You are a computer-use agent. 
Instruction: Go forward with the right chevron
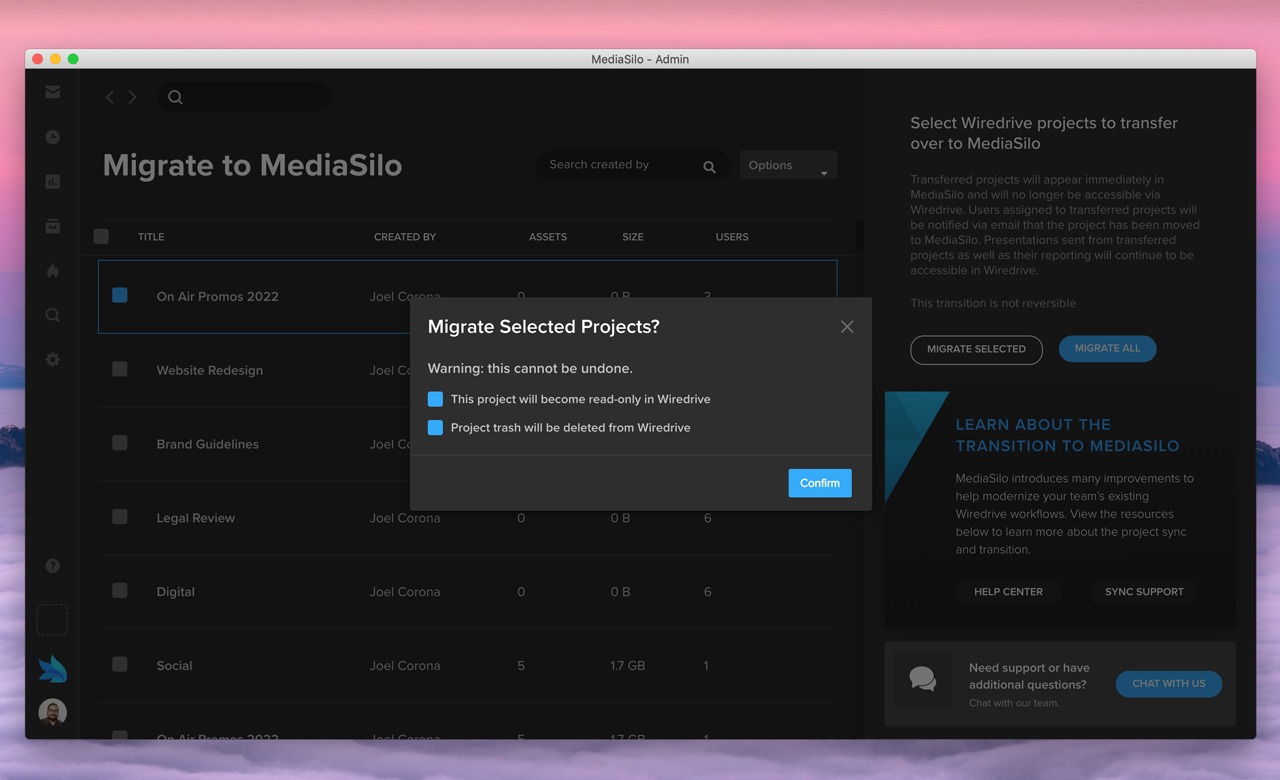132,97
